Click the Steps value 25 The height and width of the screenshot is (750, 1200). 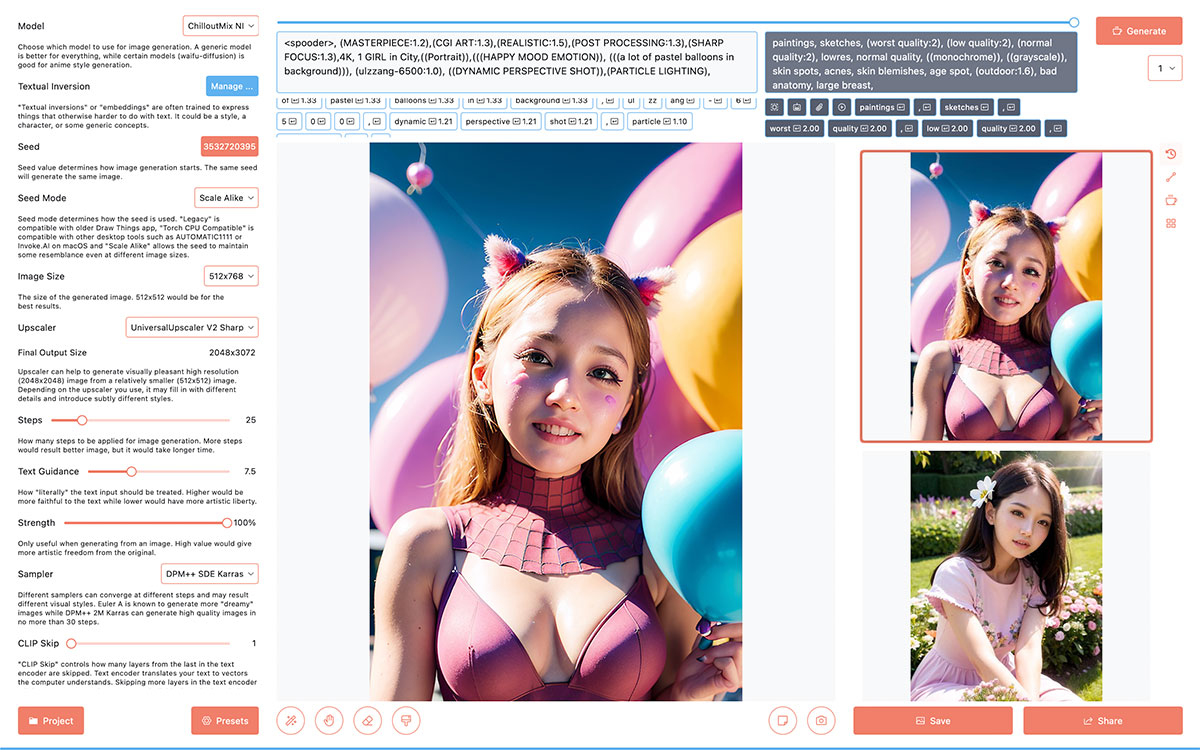(x=251, y=420)
